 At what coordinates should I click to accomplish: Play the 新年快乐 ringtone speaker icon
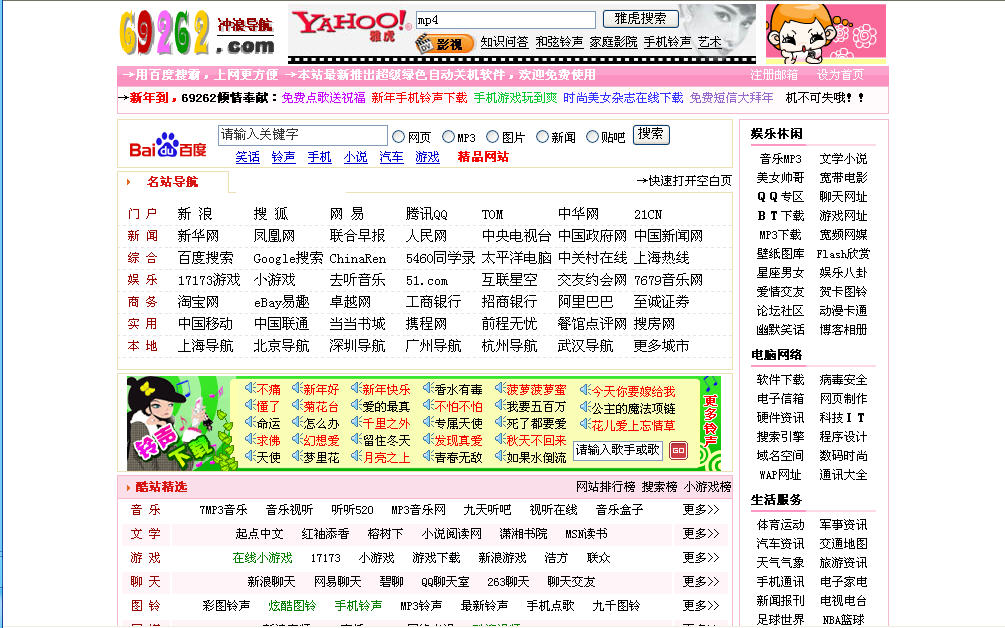click(x=356, y=388)
